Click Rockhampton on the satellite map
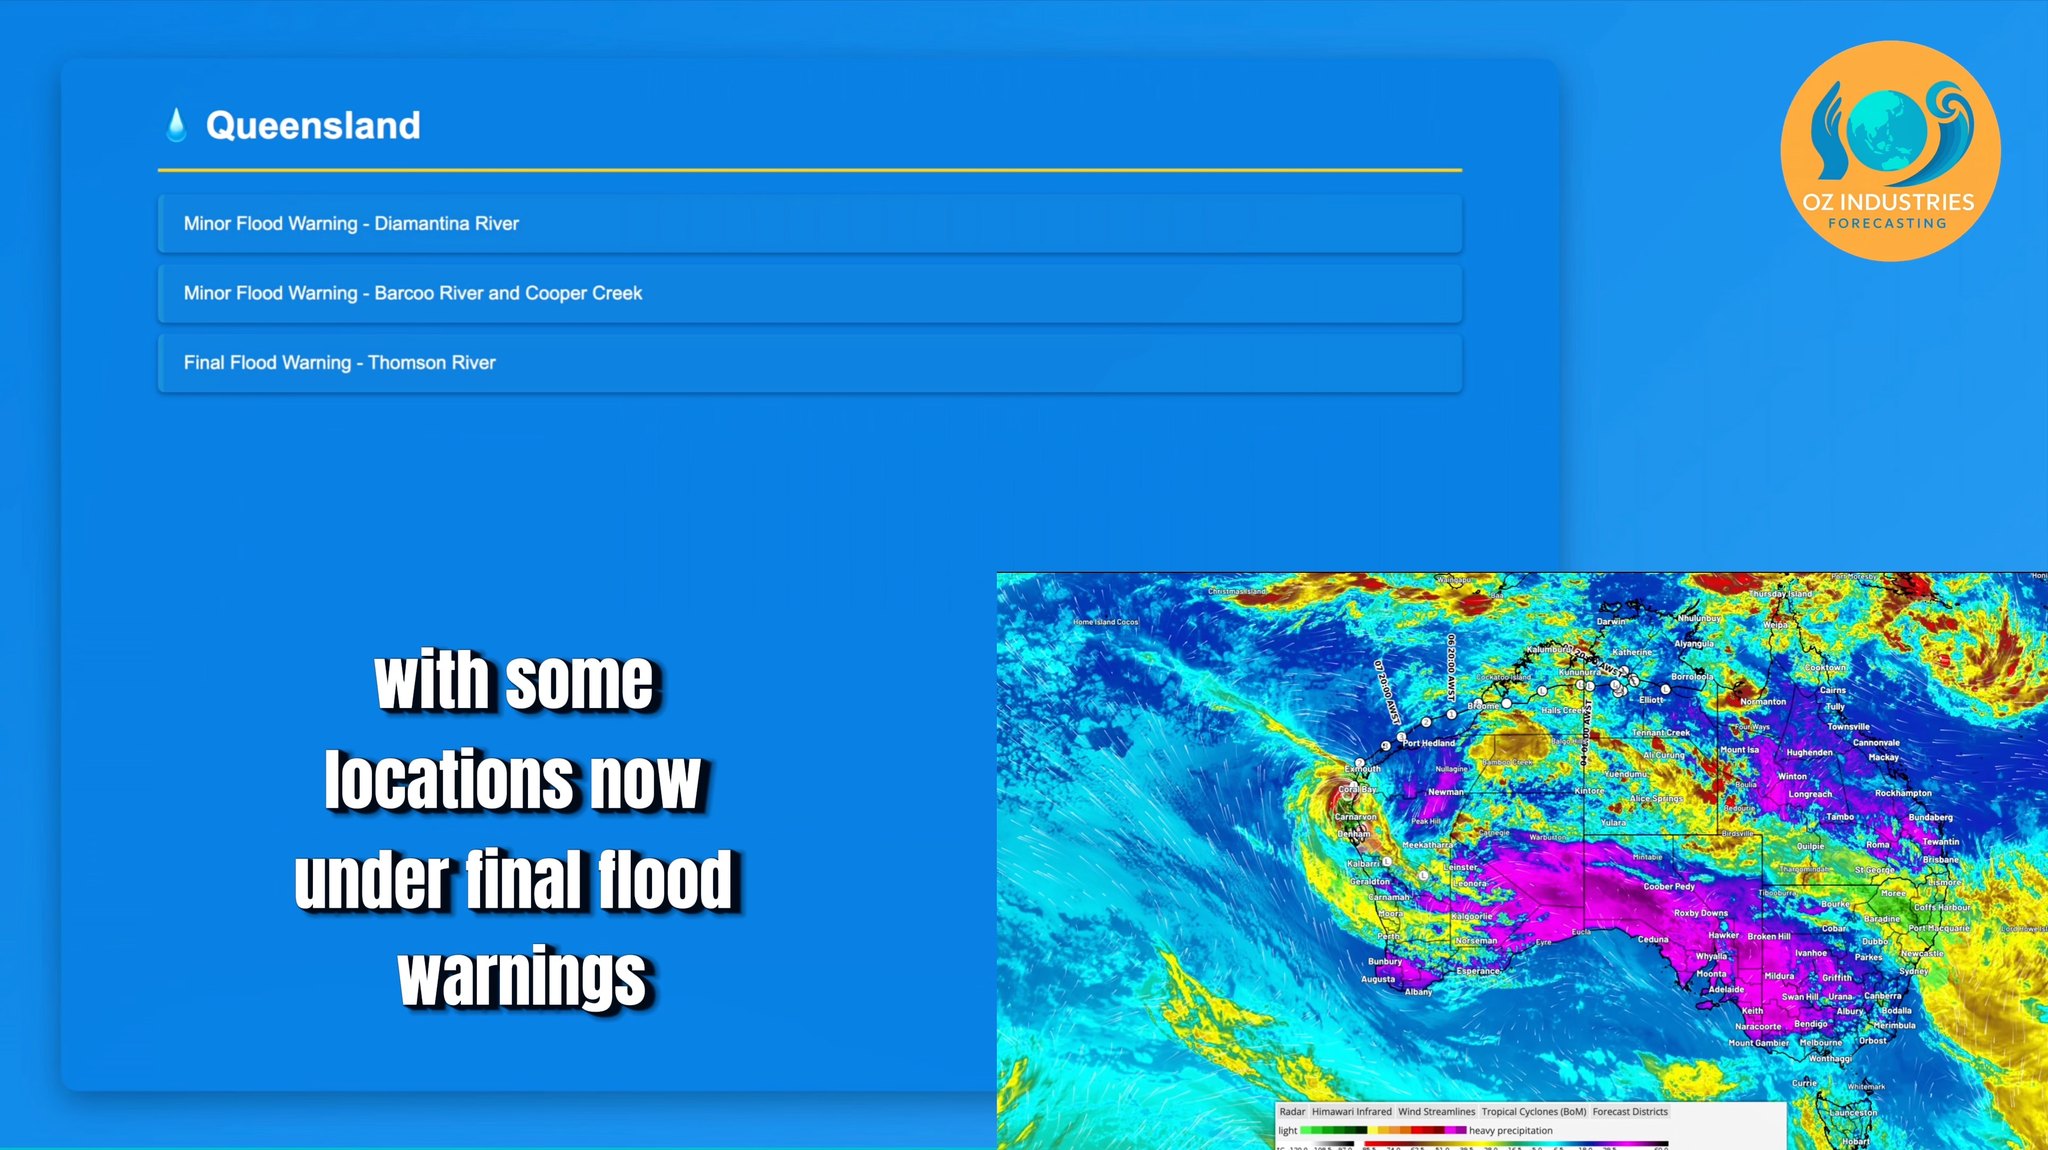This screenshot has height=1150, width=2048. click(x=1903, y=793)
